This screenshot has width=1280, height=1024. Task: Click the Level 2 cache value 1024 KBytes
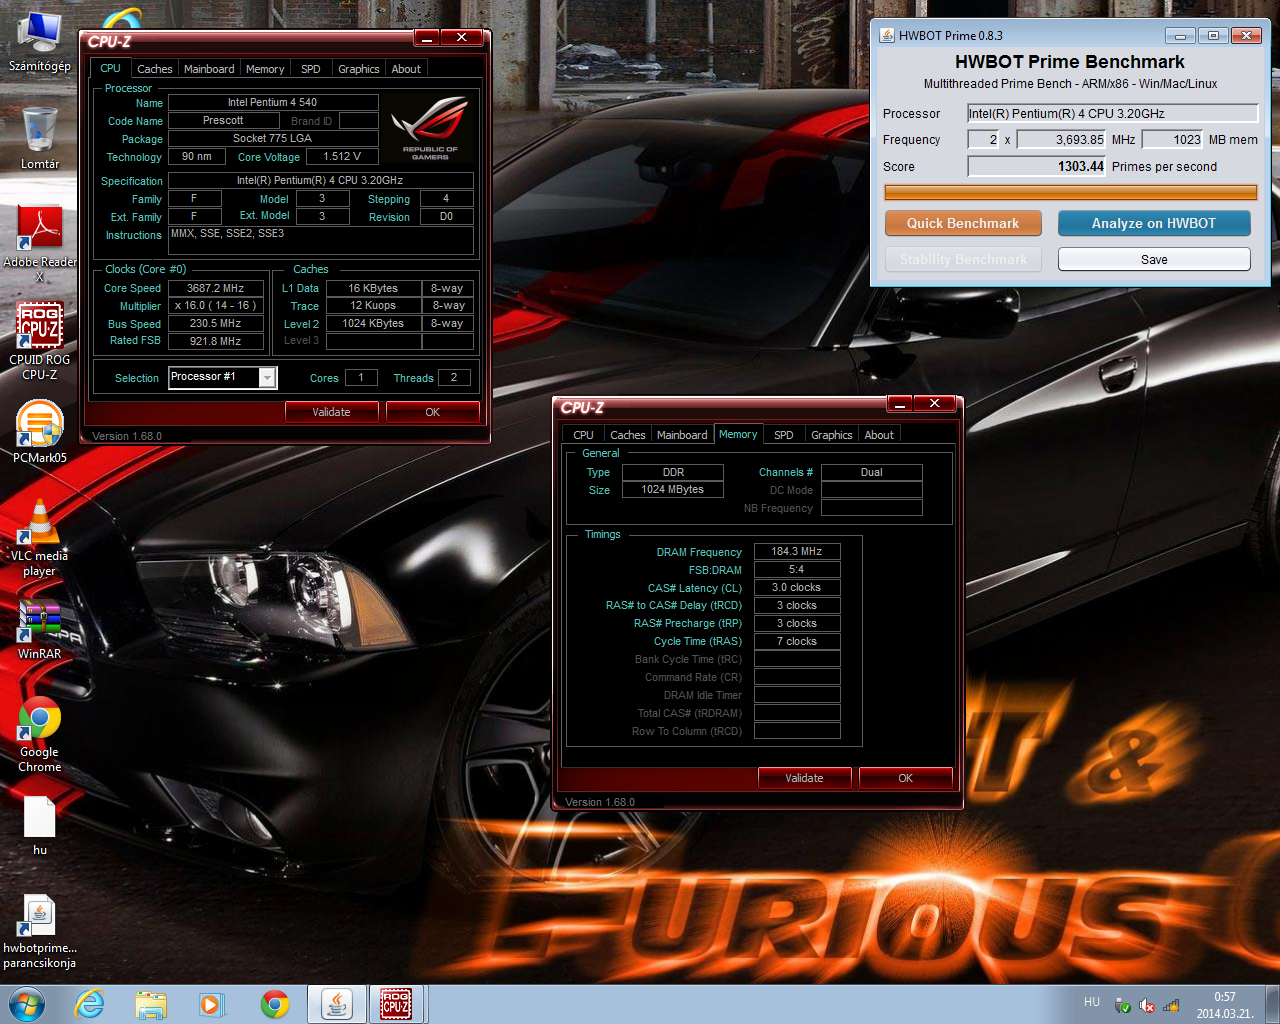pyautogui.click(x=373, y=324)
